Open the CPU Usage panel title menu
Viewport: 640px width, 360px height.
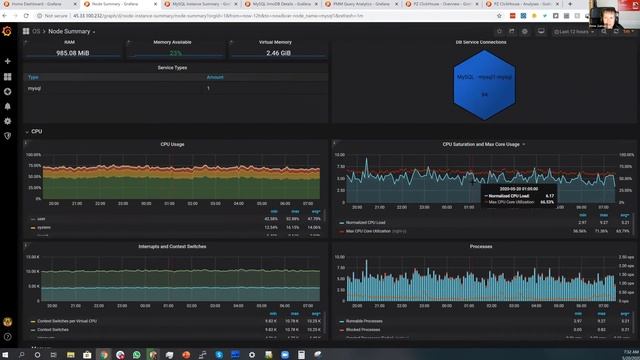click(172, 144)
